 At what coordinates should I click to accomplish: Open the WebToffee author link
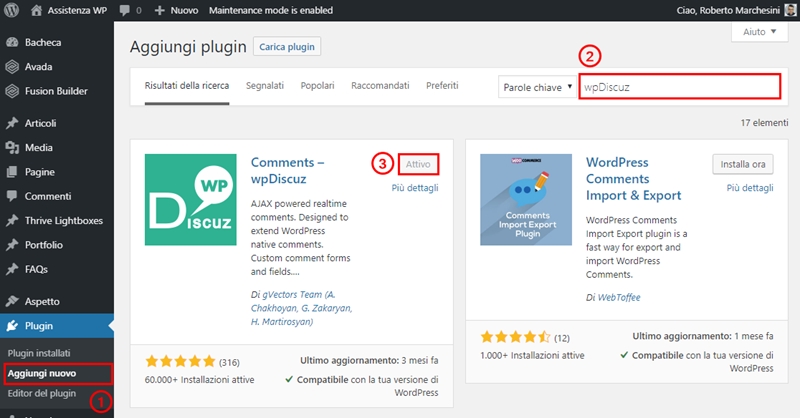pyautogui.click(x=619, y=298)
